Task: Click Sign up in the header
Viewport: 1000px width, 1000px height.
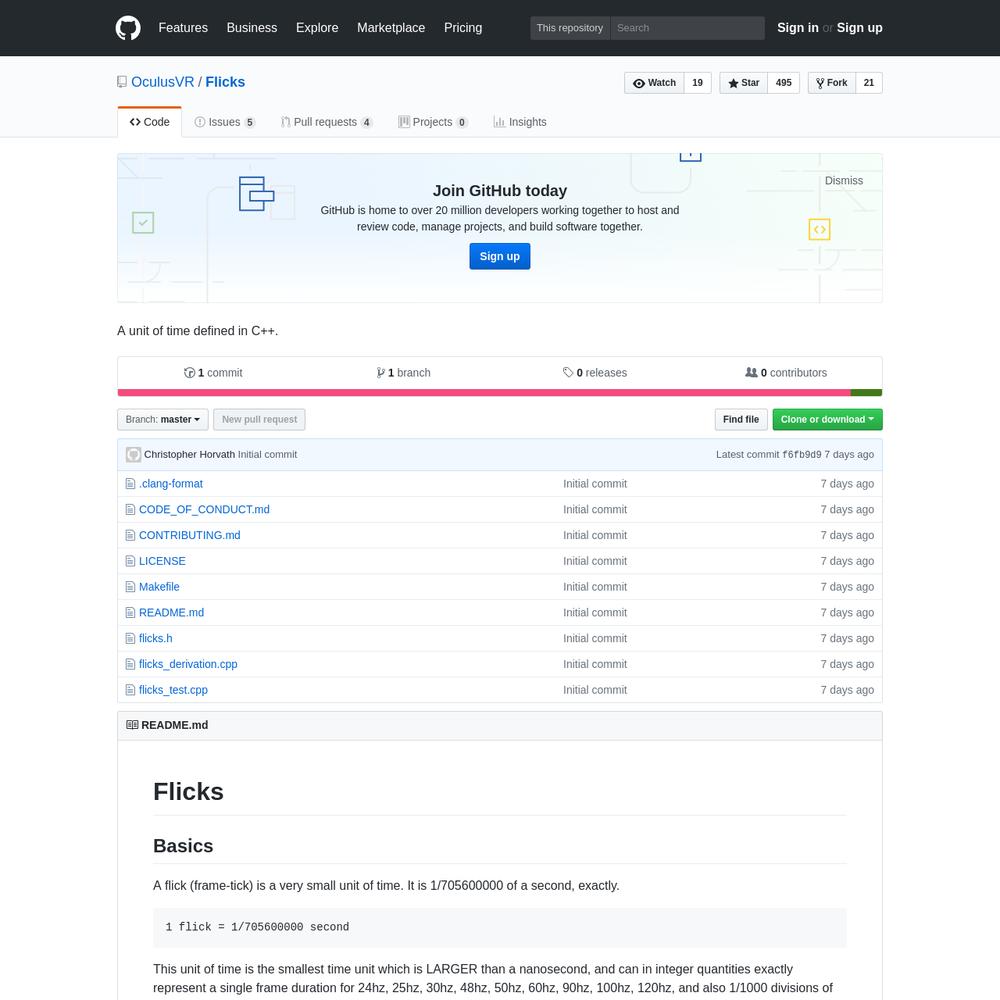Action: pyautogui.click(x=859, y=28)
